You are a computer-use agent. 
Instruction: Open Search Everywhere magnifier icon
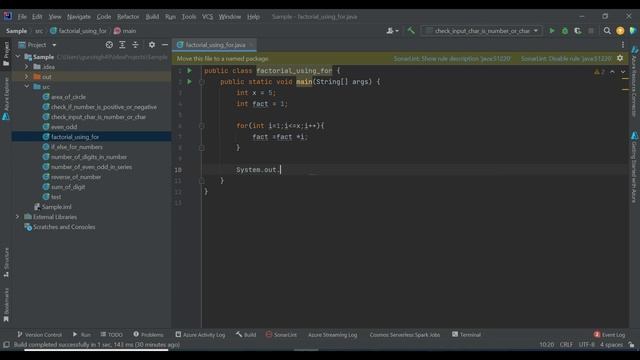[x=607, y=31]
